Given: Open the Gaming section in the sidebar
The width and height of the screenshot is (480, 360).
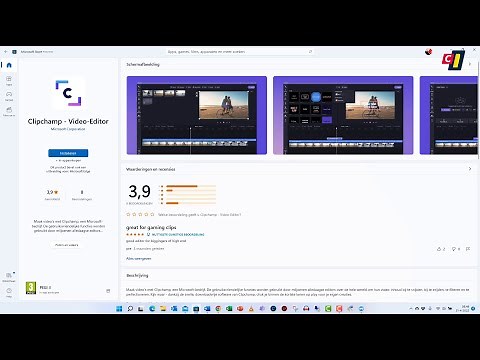Looking at the screenshot, I should [9, 96].
